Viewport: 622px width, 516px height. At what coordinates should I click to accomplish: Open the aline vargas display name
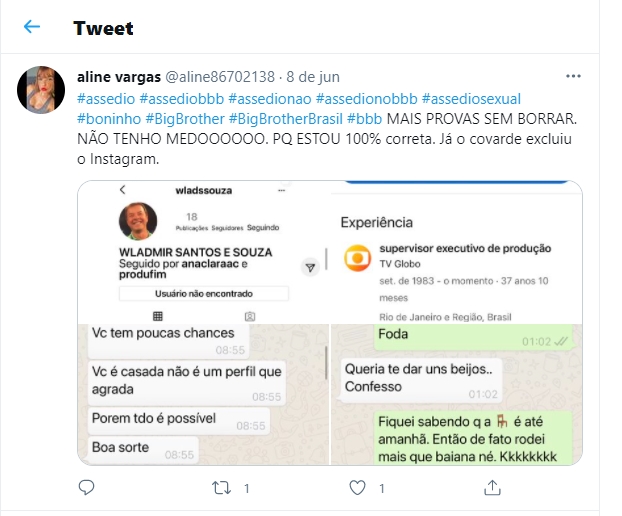pos(119,77)
